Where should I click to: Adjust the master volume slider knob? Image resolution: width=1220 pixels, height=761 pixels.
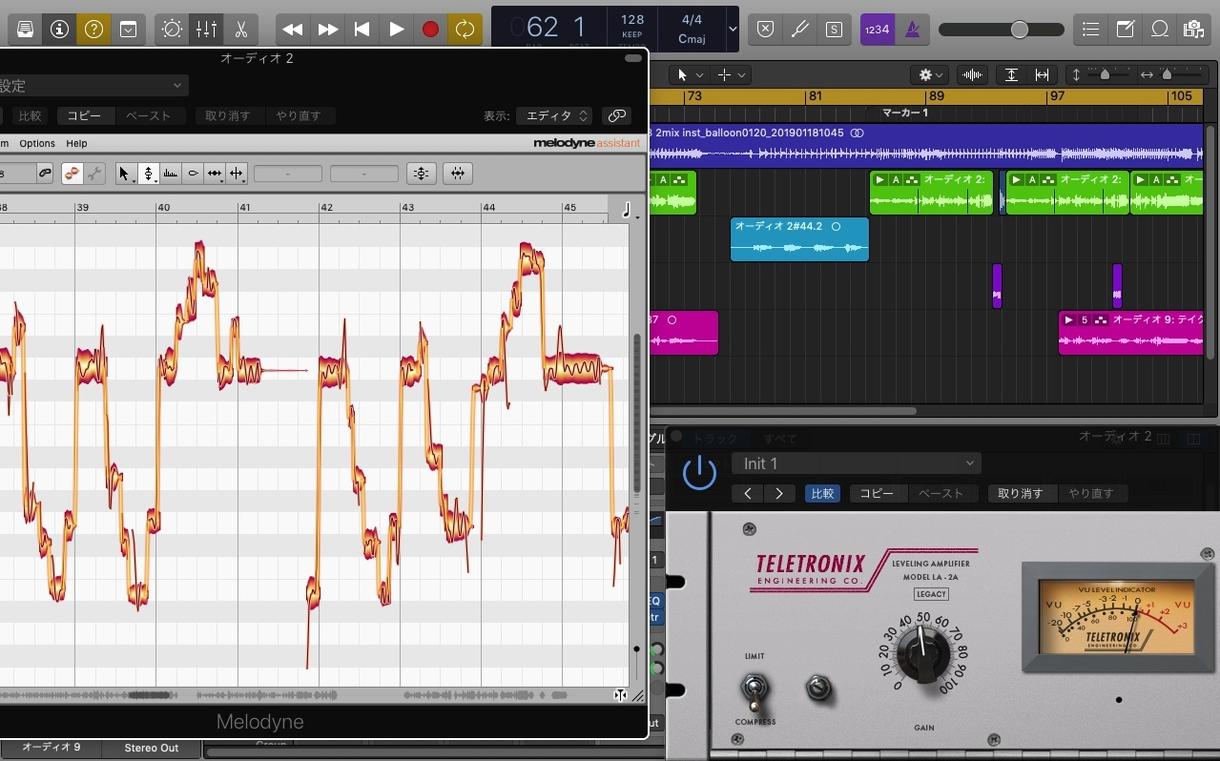coord(1019,29)
